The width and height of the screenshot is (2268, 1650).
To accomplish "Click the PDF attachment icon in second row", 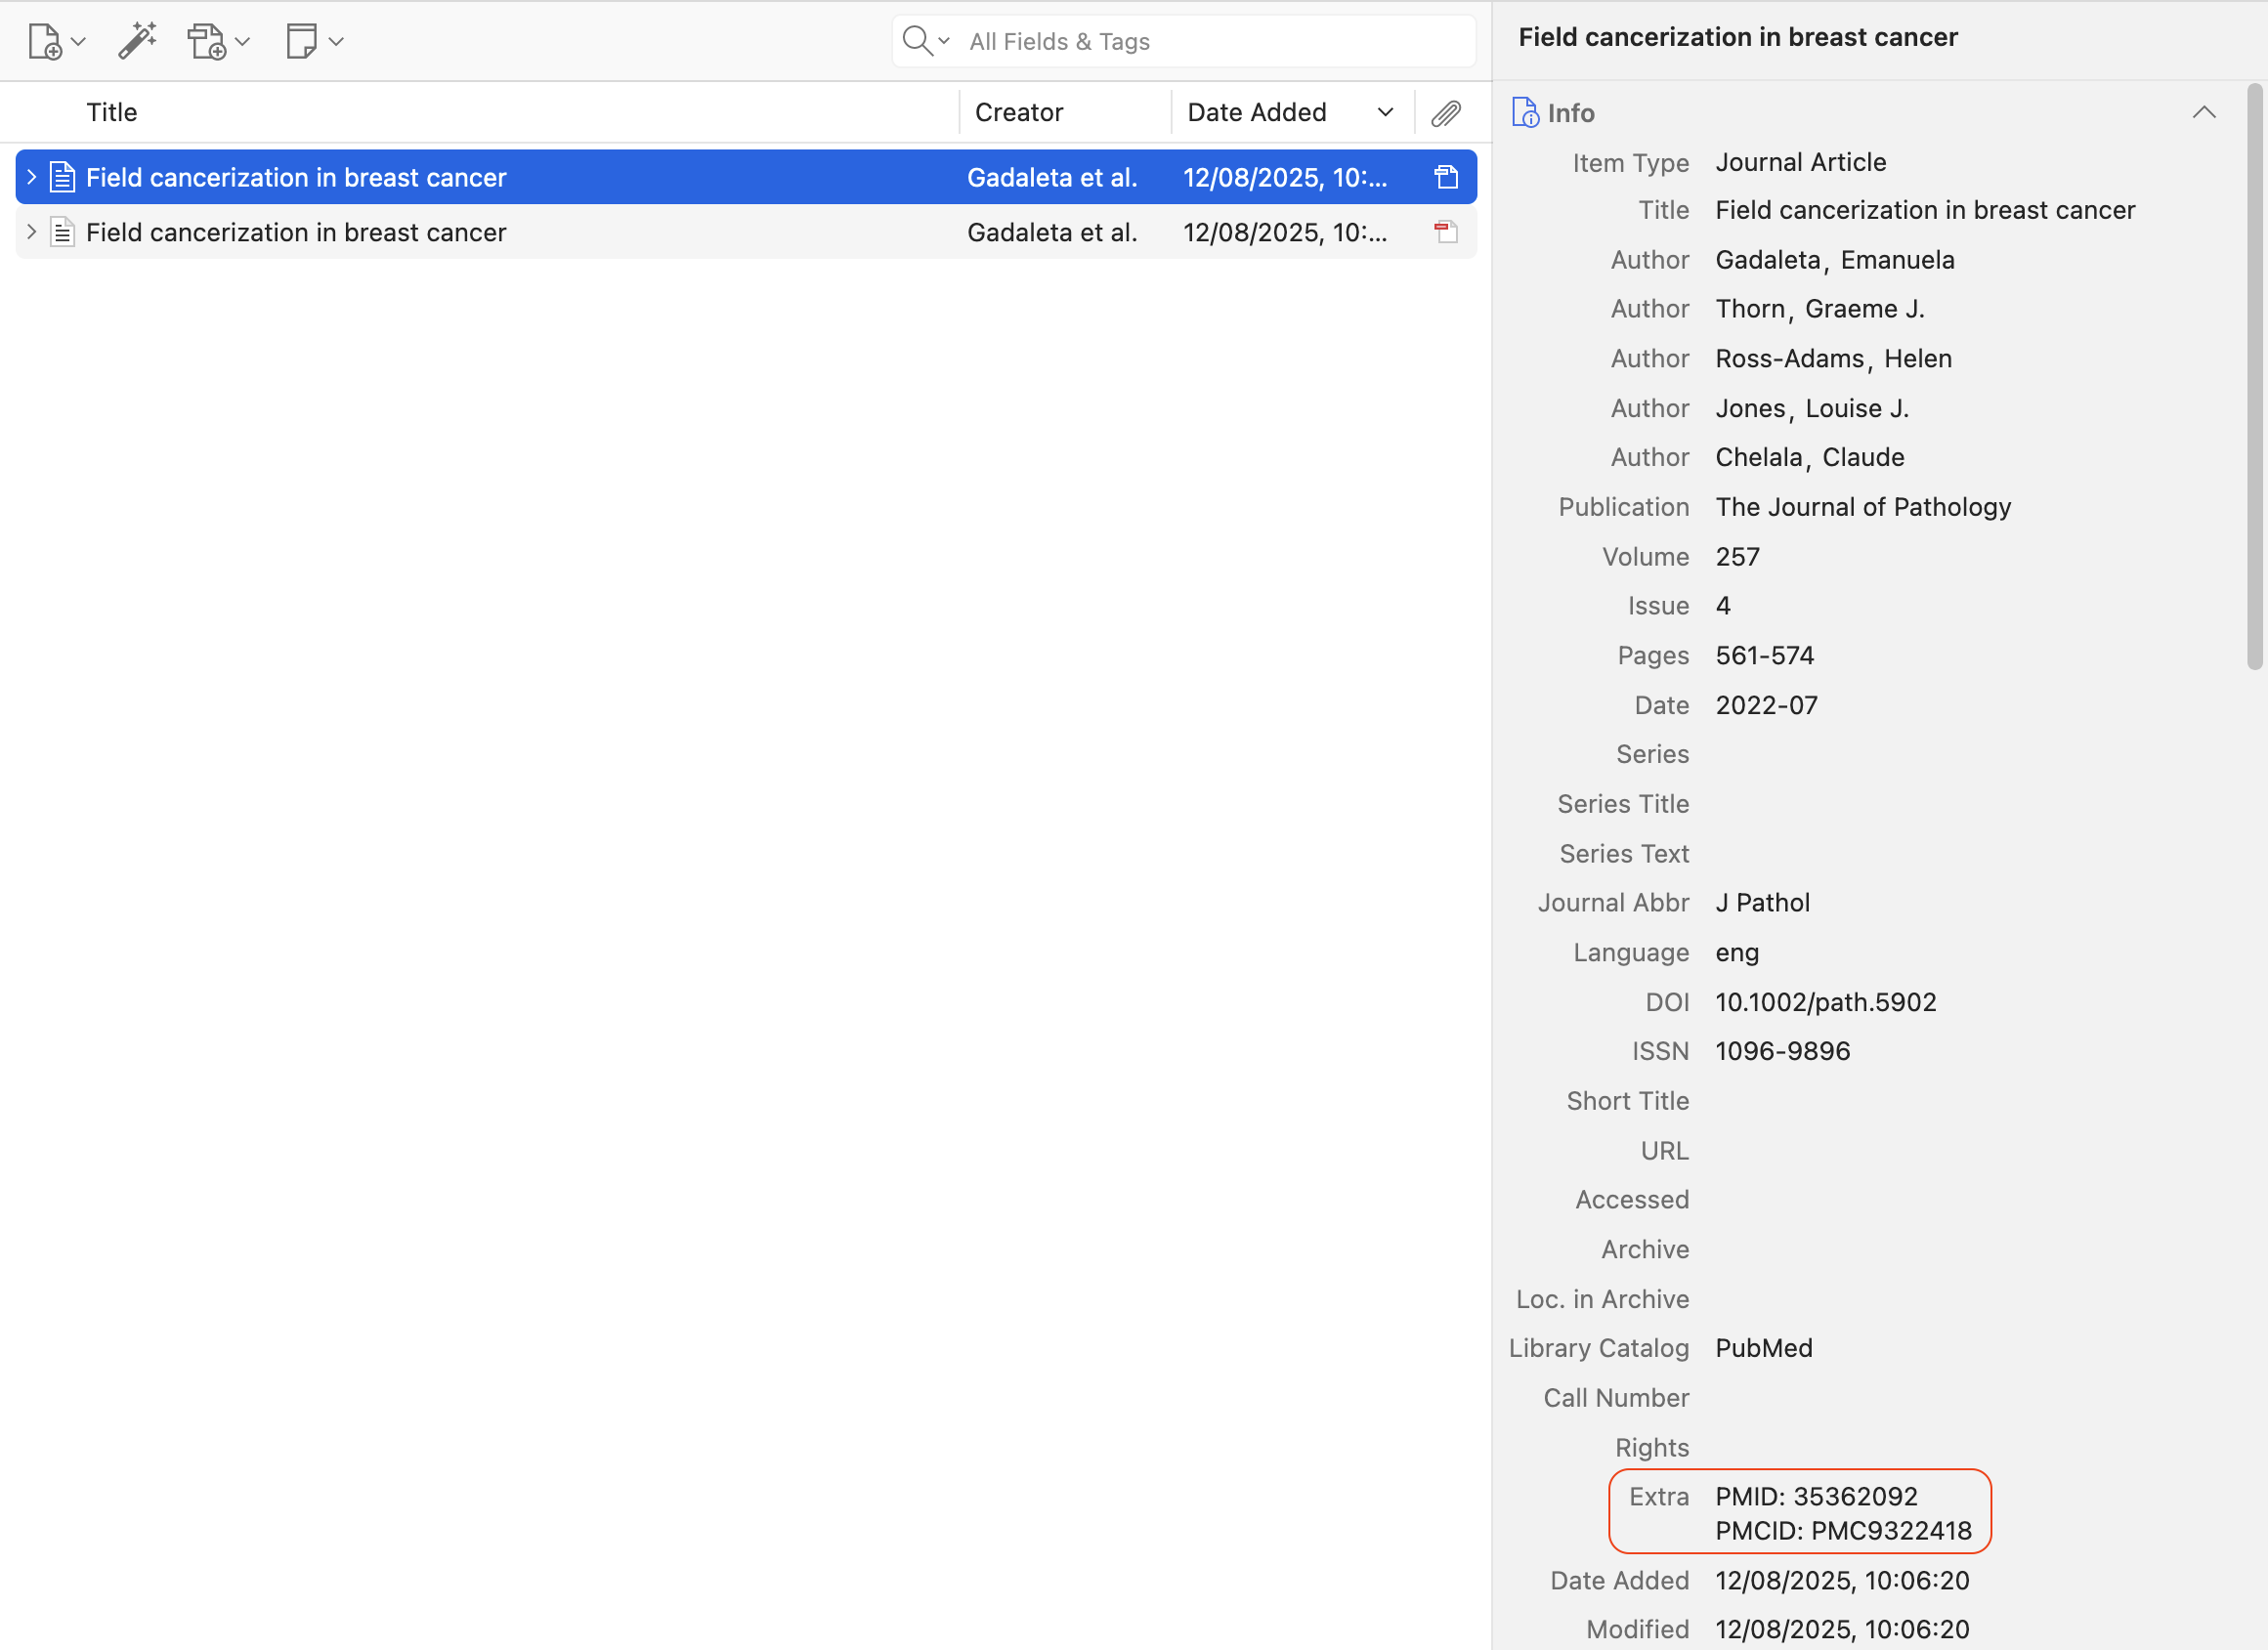I will 1445,233.
